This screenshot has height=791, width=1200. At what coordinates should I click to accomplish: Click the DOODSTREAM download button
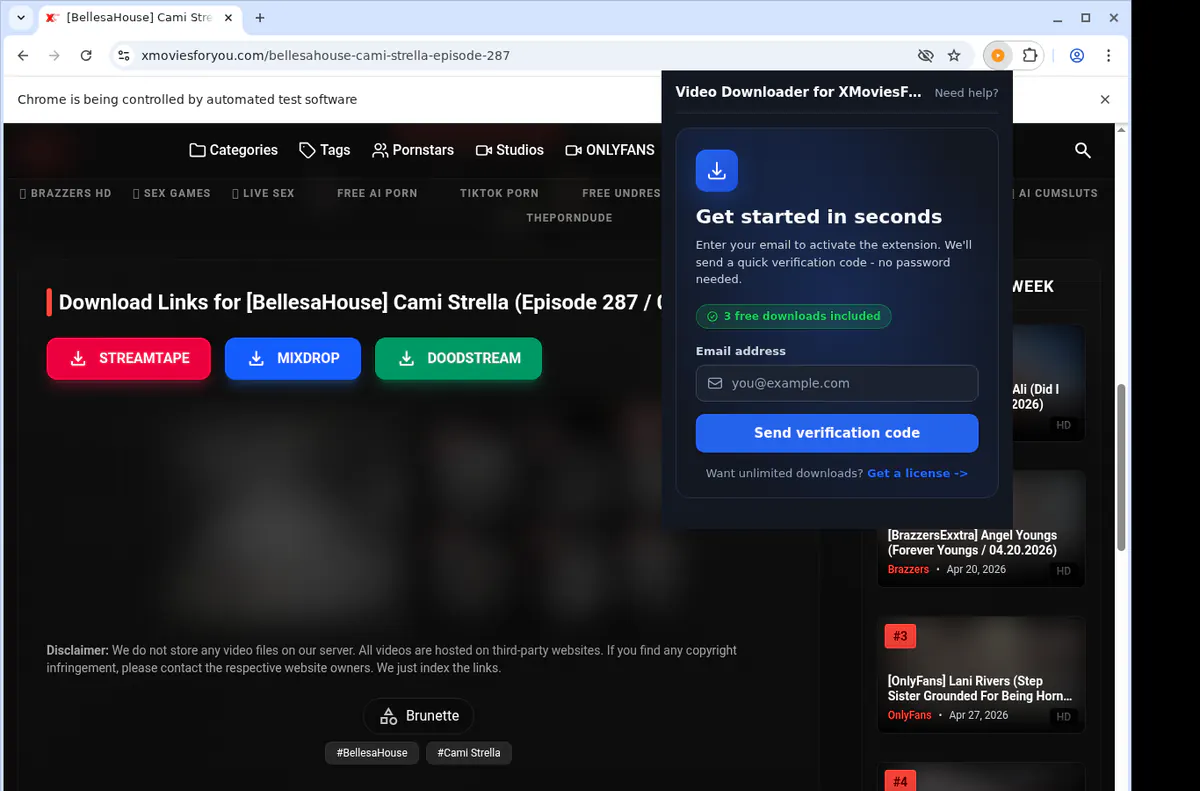tap(458, 358)
